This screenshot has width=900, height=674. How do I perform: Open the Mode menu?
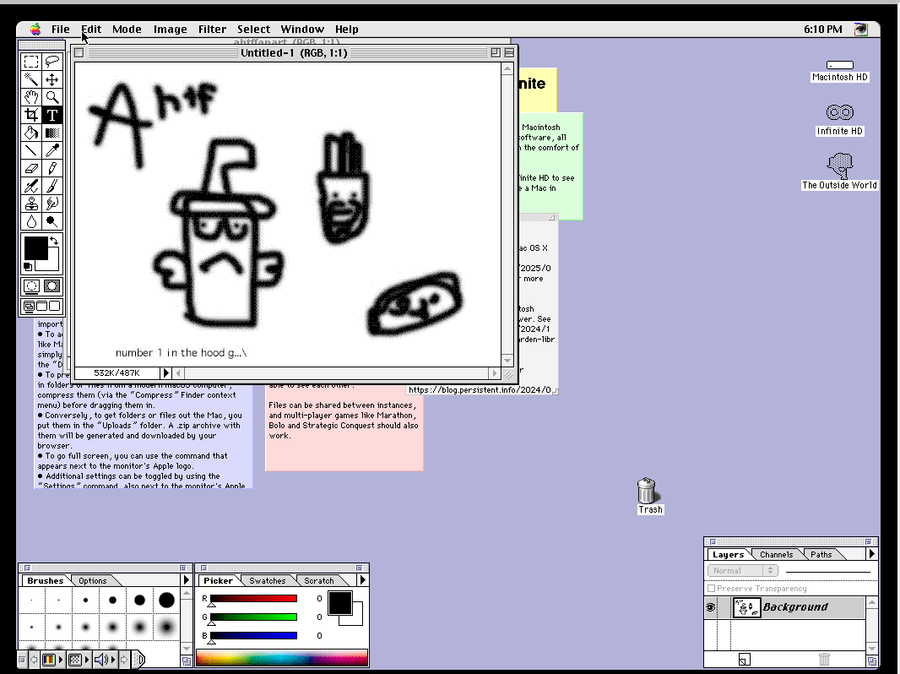(126, 29)
